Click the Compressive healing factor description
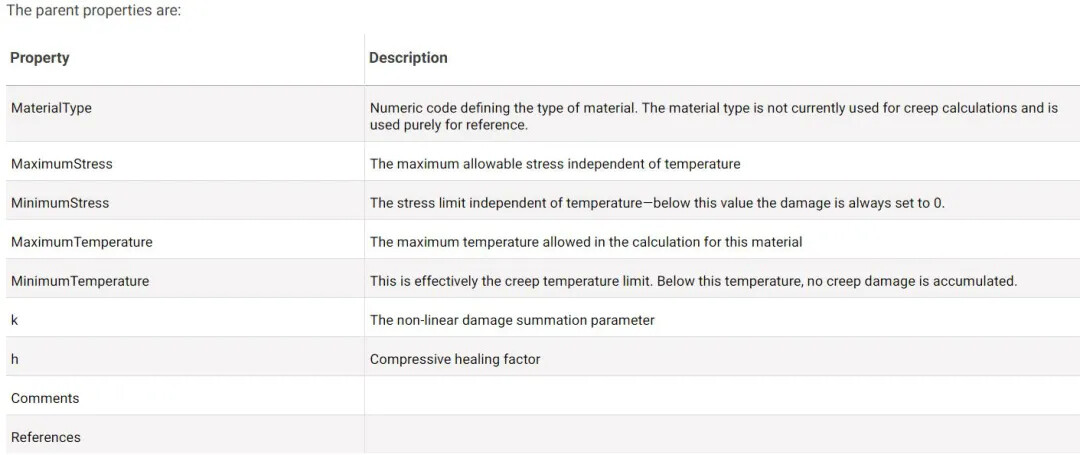The image size is (1080, 455). tap(455, 359)
